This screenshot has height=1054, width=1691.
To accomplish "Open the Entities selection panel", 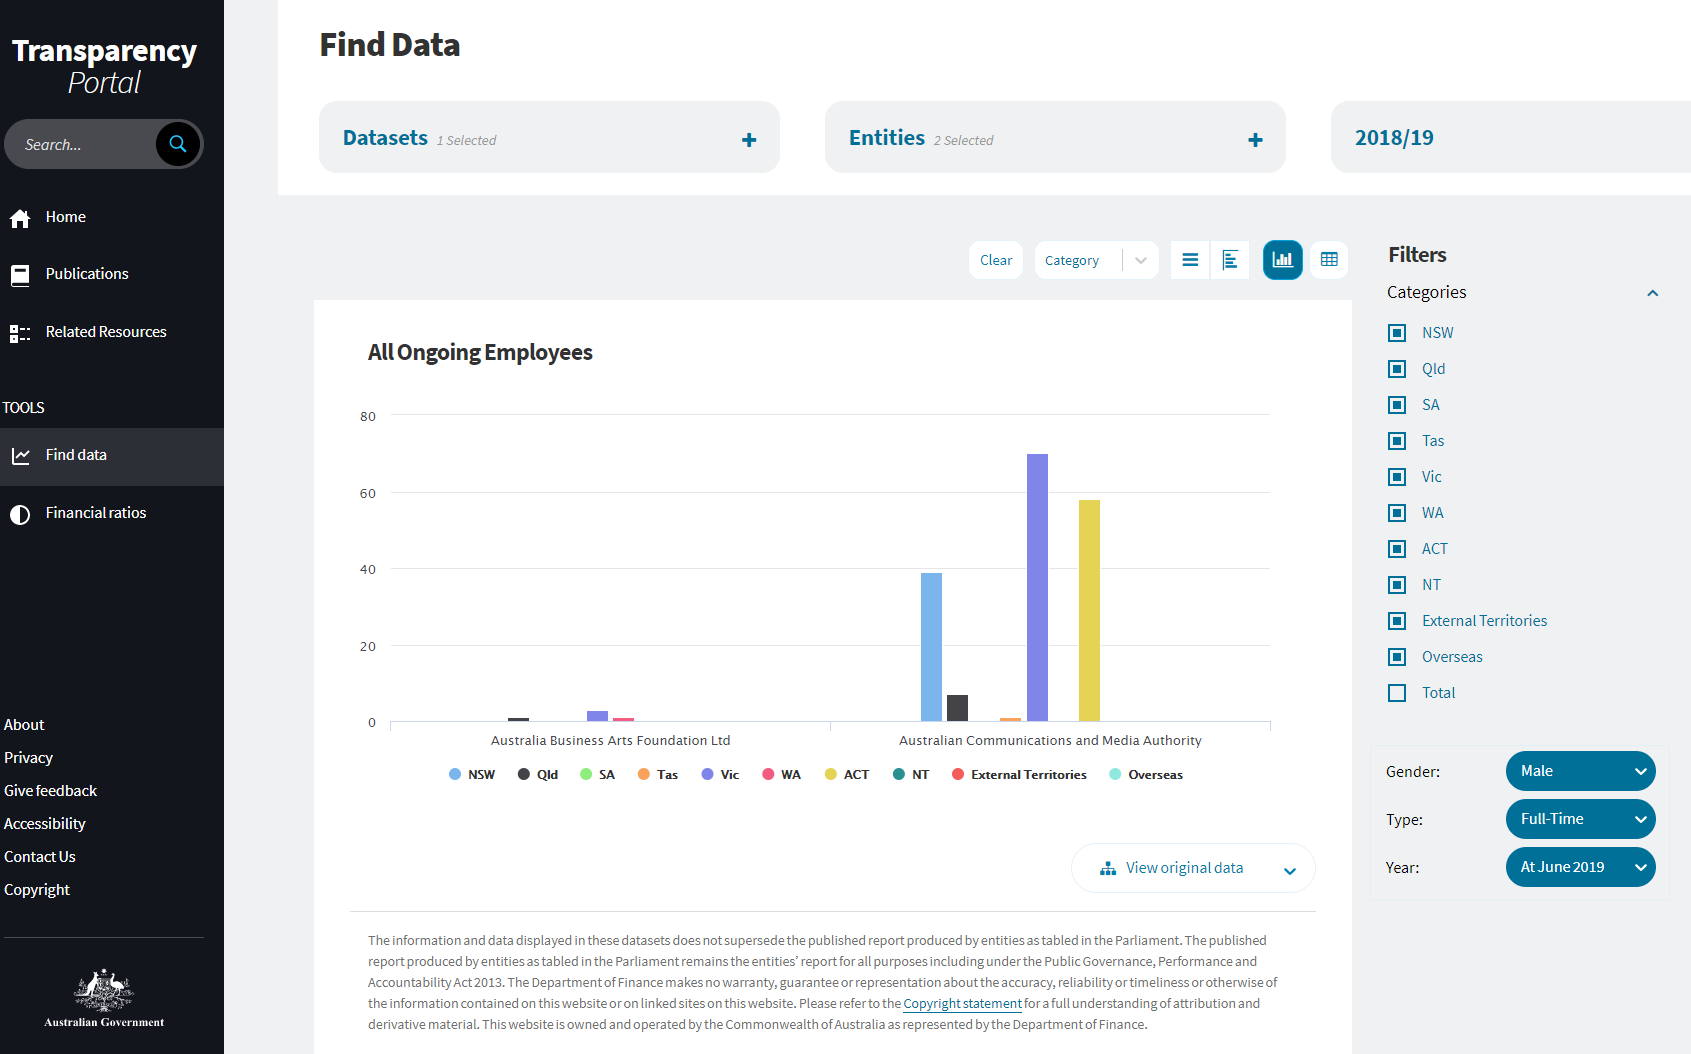I will (1254, 138).
